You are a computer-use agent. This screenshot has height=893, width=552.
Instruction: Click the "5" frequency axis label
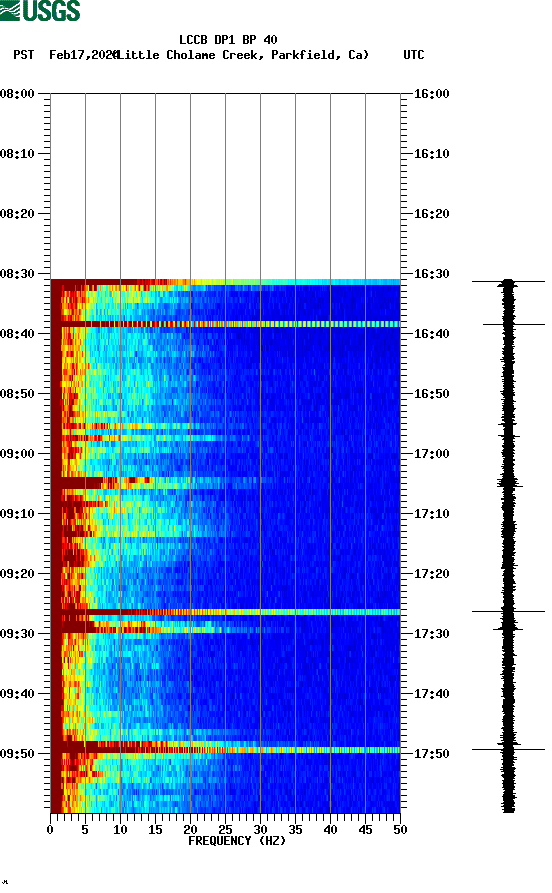tap(85, 830)
